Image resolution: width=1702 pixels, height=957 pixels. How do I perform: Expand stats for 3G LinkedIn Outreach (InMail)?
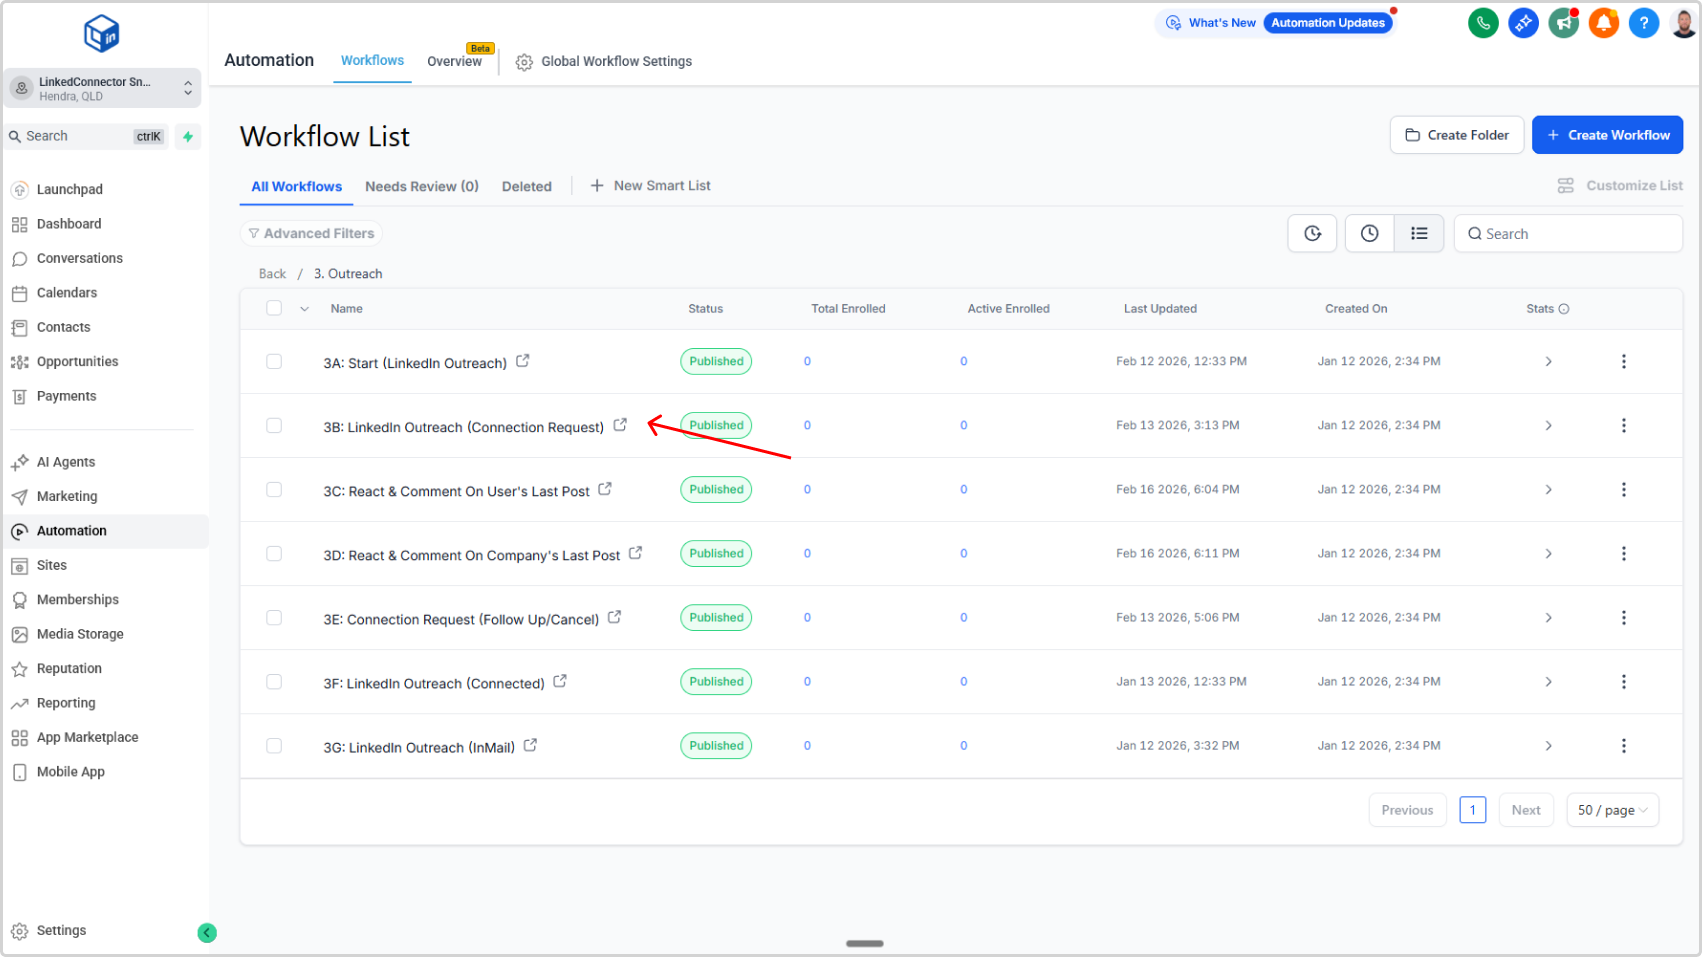point(1548,746)
